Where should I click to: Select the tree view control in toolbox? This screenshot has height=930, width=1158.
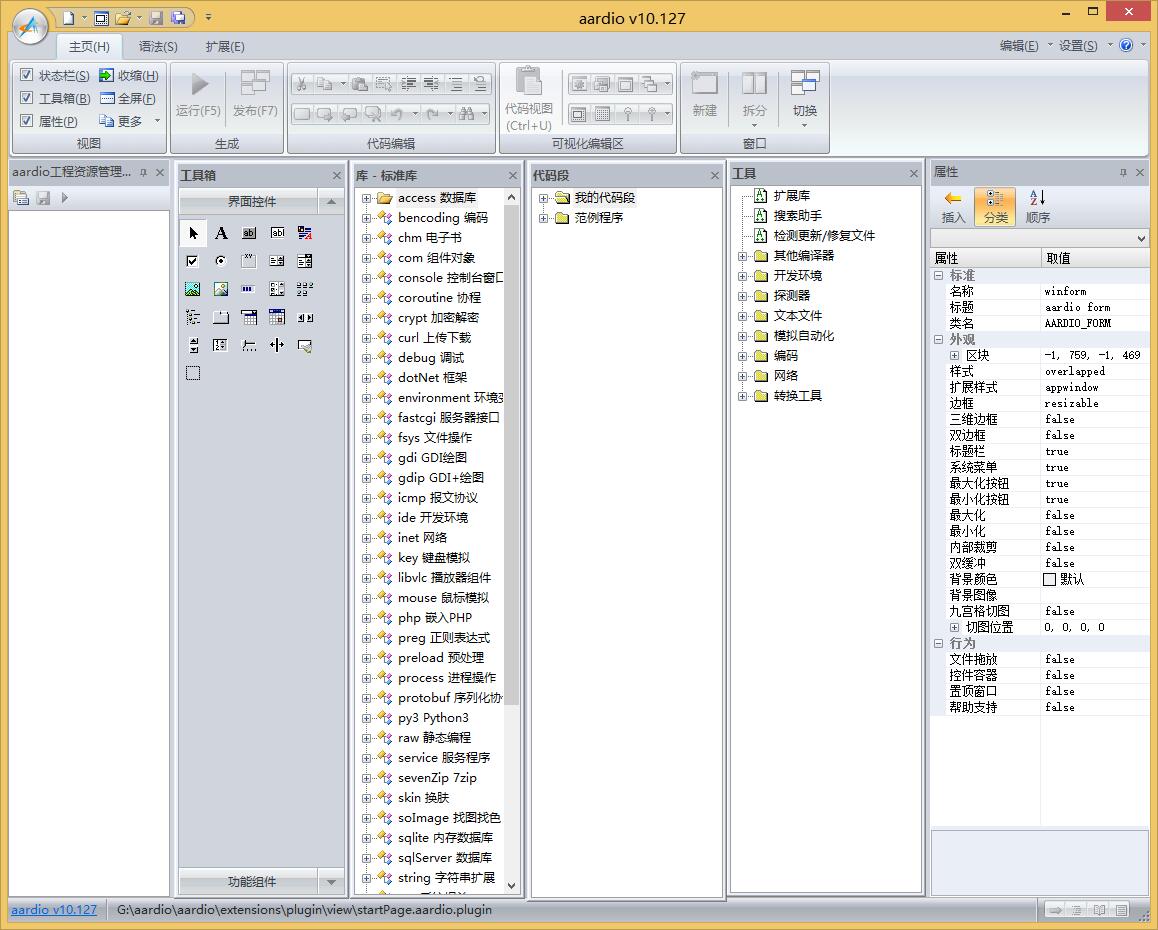[193, 318]
